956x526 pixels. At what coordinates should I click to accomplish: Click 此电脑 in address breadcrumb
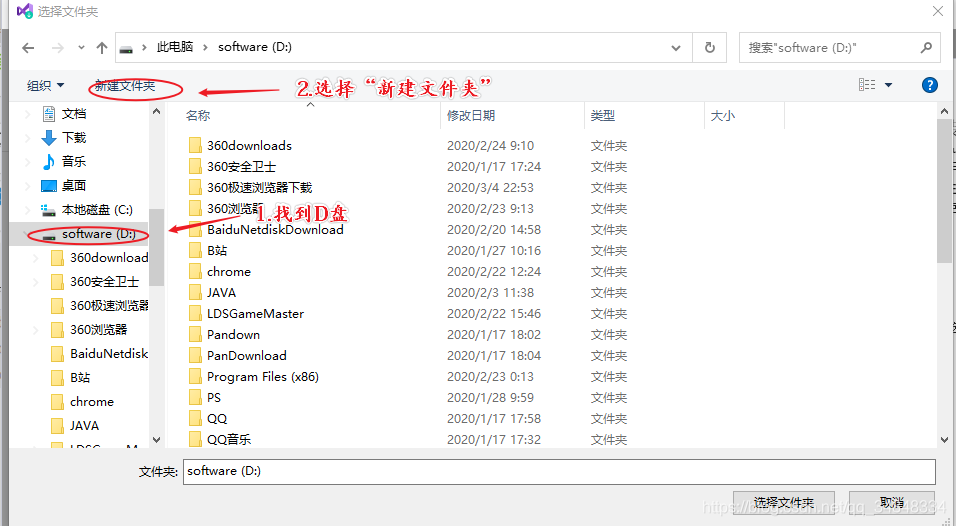174,47
